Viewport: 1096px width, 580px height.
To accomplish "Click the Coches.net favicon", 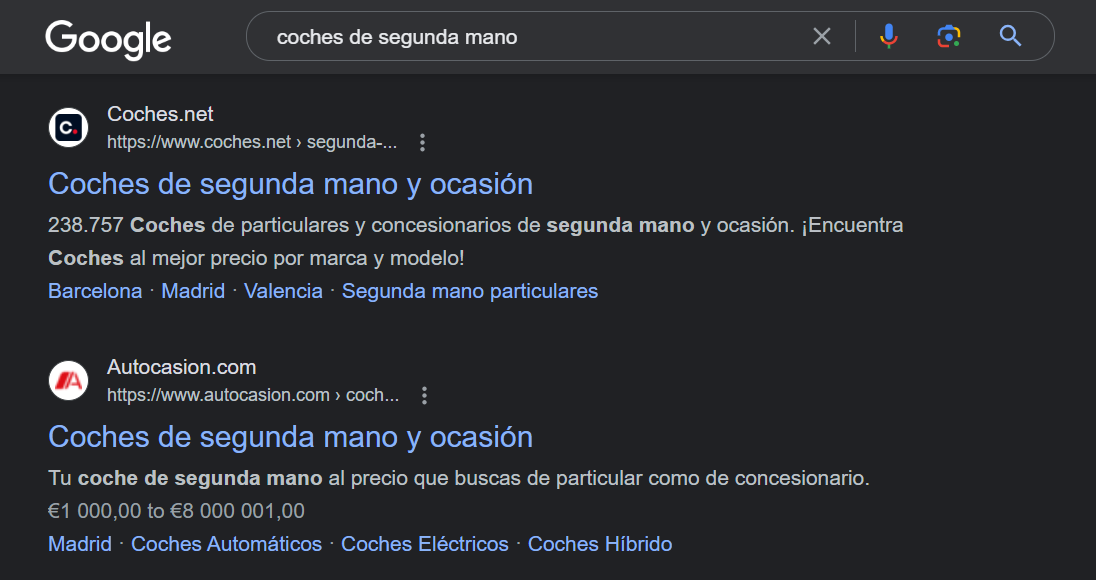I will click(68, 128).
